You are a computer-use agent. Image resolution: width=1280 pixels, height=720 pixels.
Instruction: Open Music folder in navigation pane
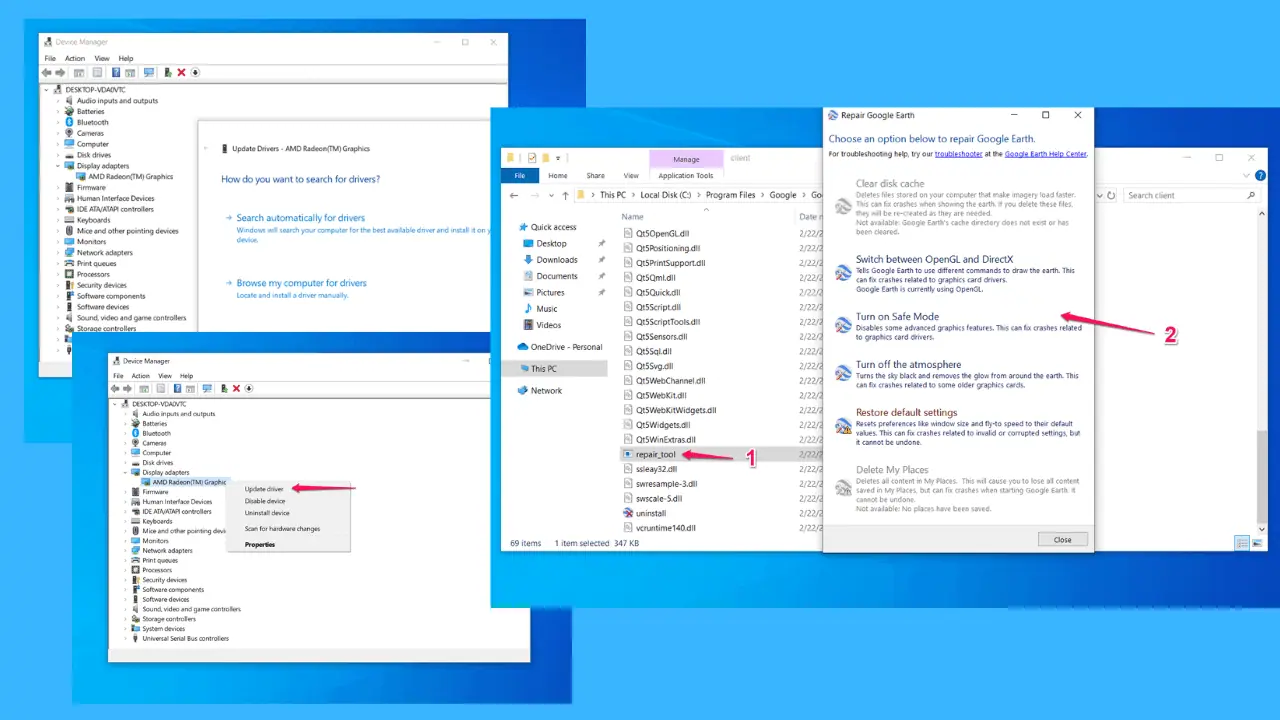(x=547, y=309)
